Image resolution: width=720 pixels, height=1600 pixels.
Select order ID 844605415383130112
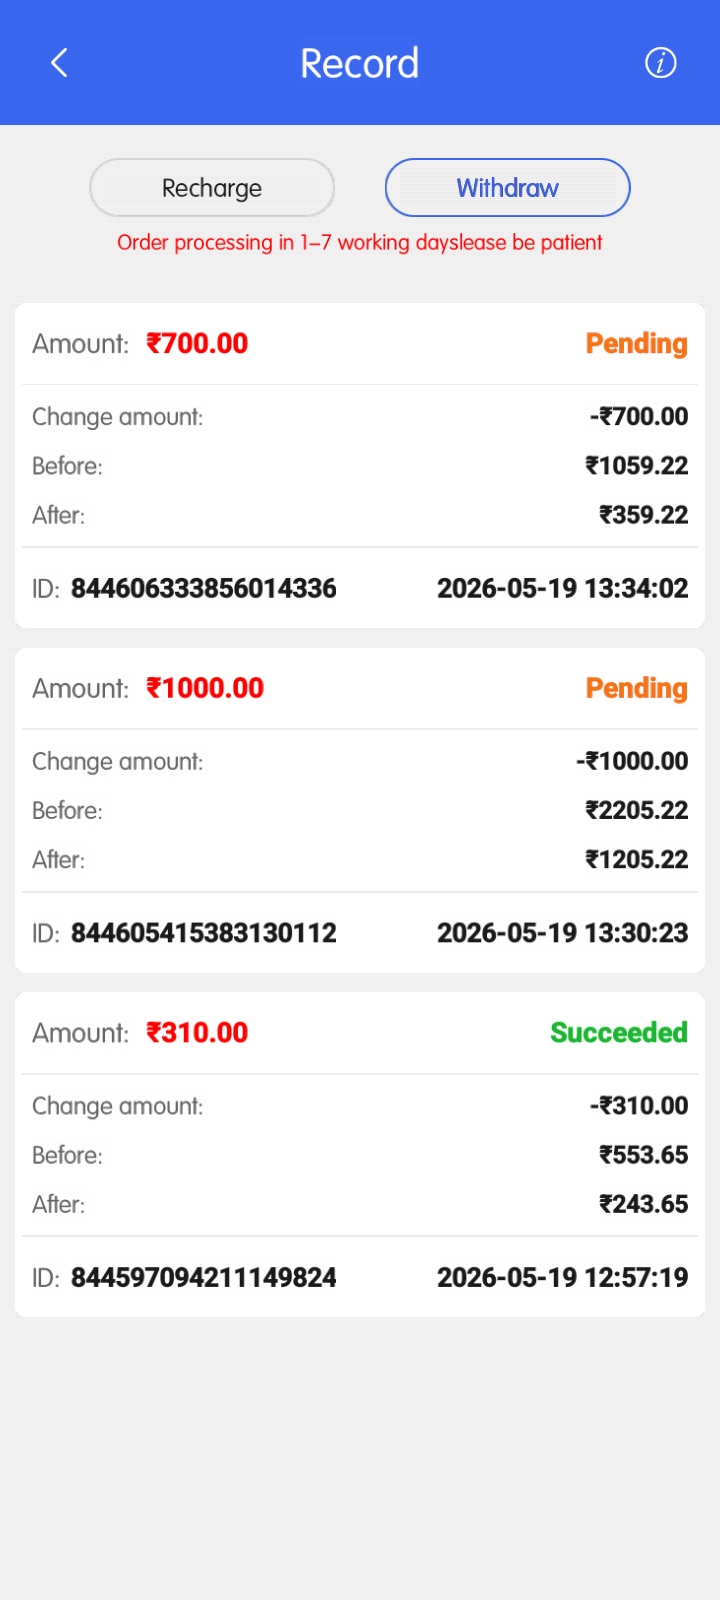204,933
